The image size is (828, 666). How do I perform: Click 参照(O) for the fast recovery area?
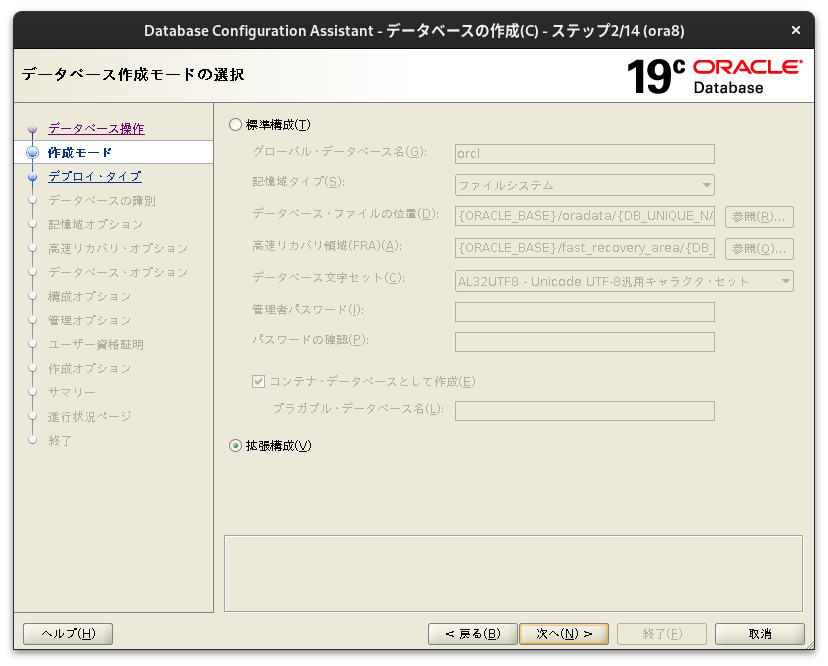(761, 248)
